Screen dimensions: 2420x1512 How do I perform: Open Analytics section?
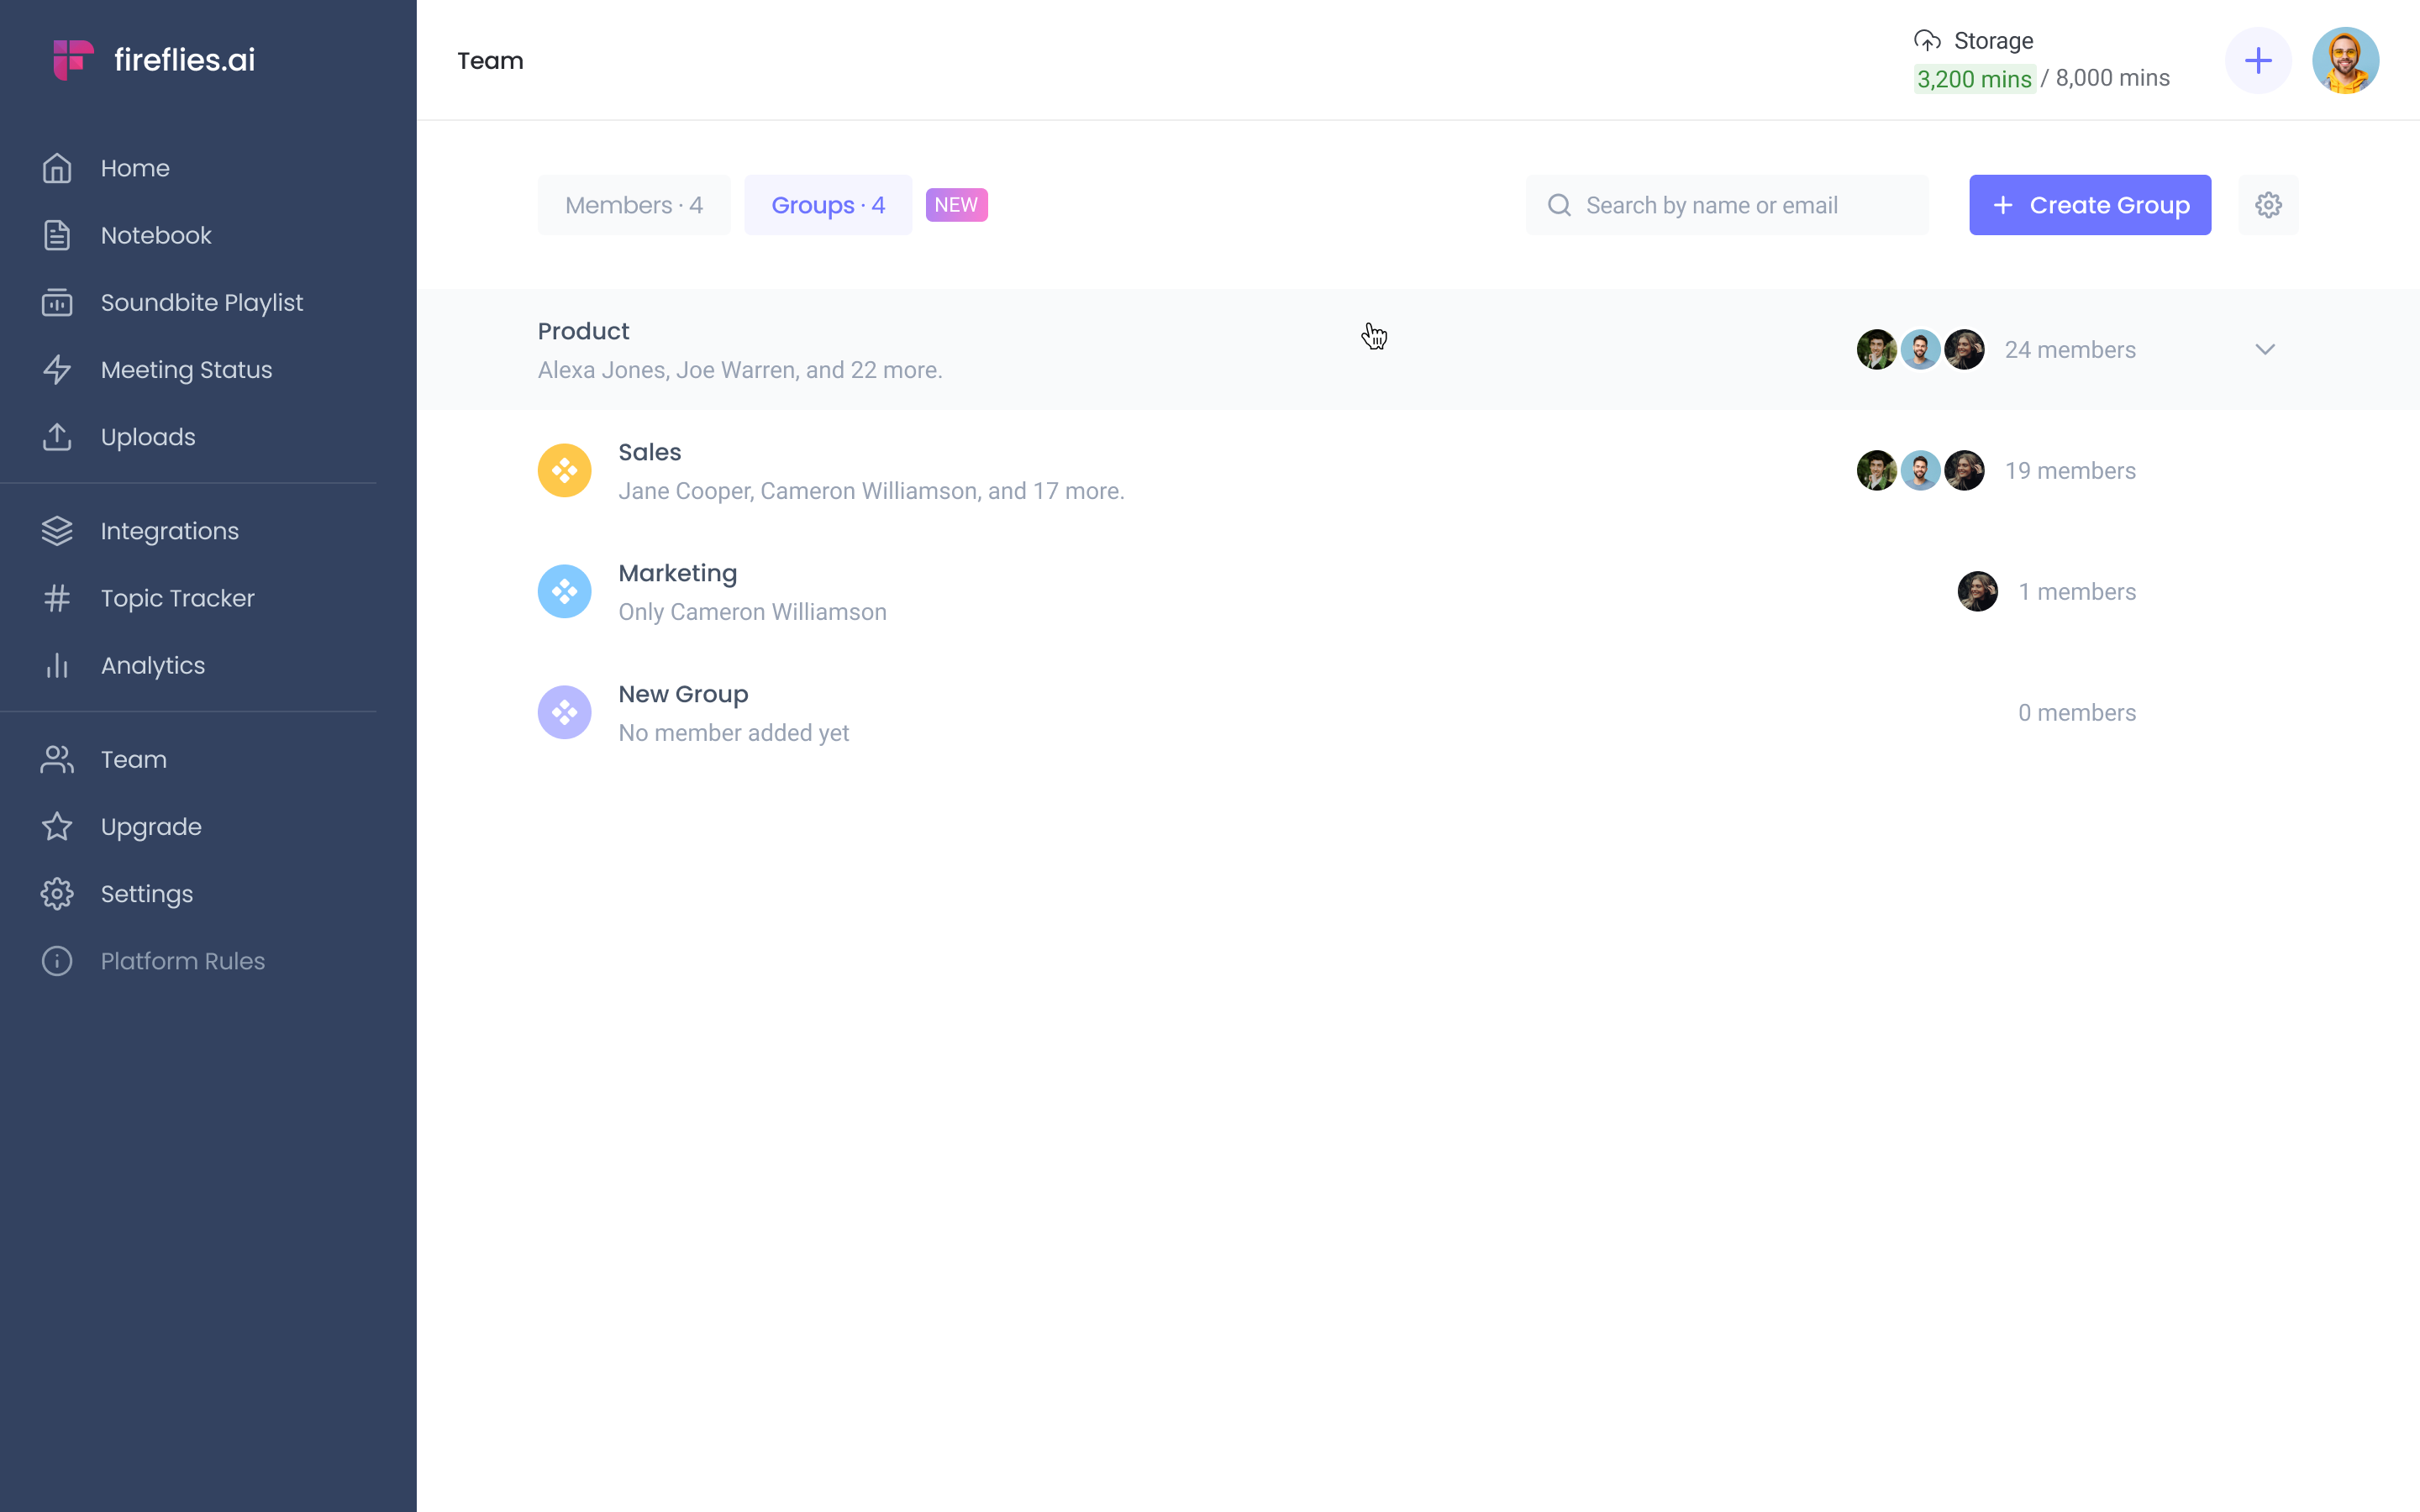pos(153,664)
